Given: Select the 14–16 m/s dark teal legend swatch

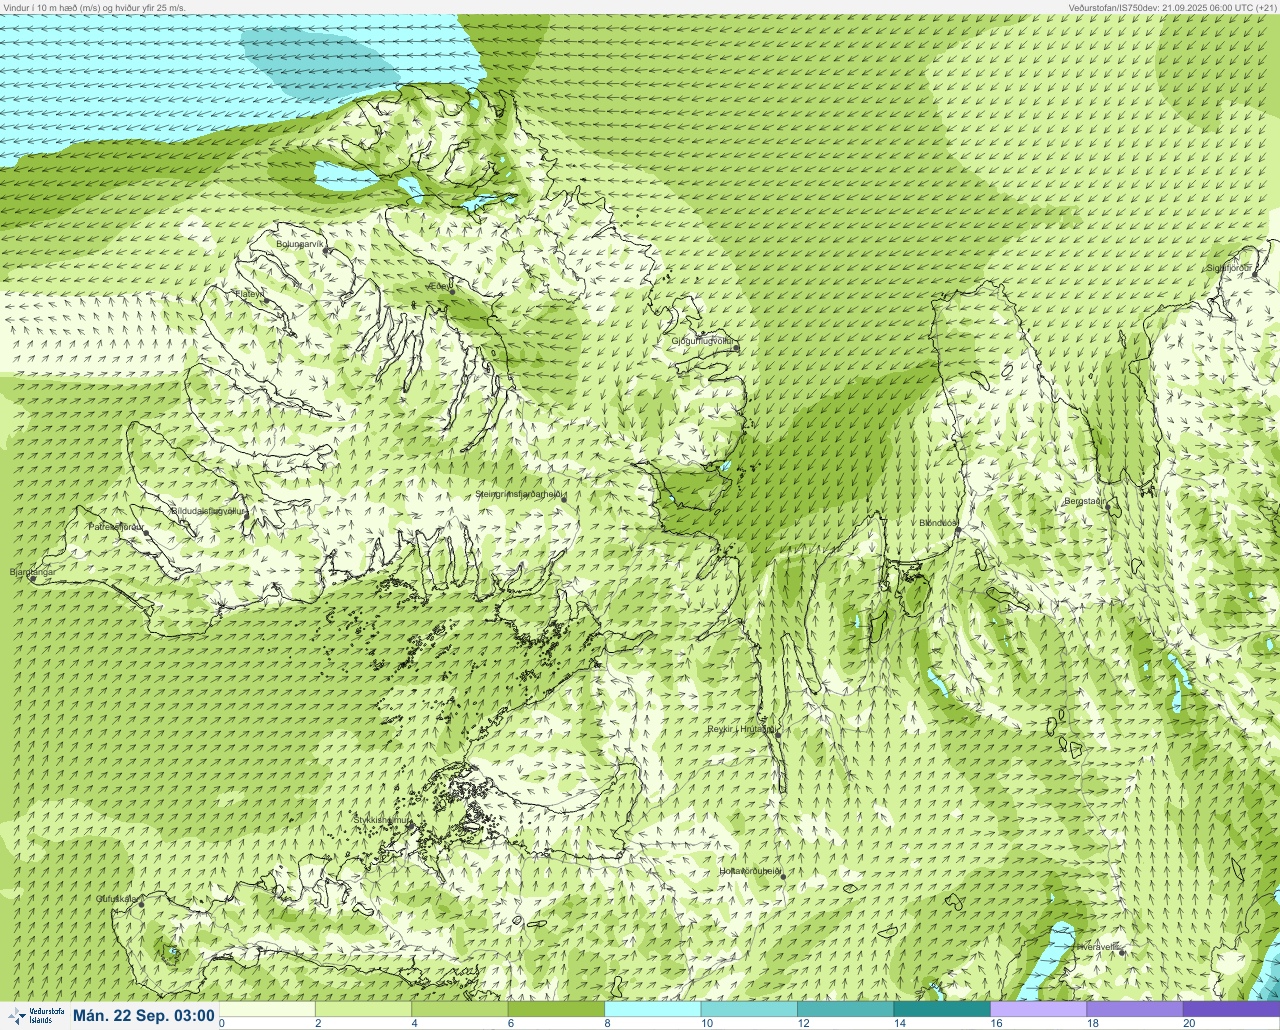Looking at the screenshot, I should [x=942, y=1008].
